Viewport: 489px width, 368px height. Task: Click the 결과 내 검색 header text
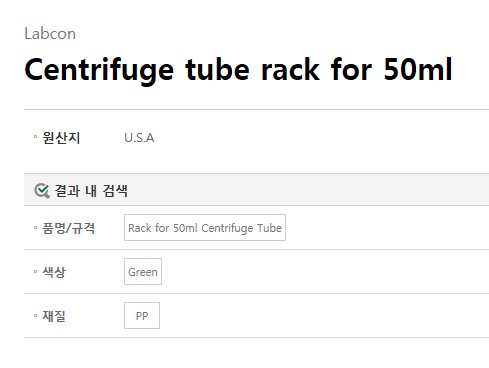(x=91, y=191)
